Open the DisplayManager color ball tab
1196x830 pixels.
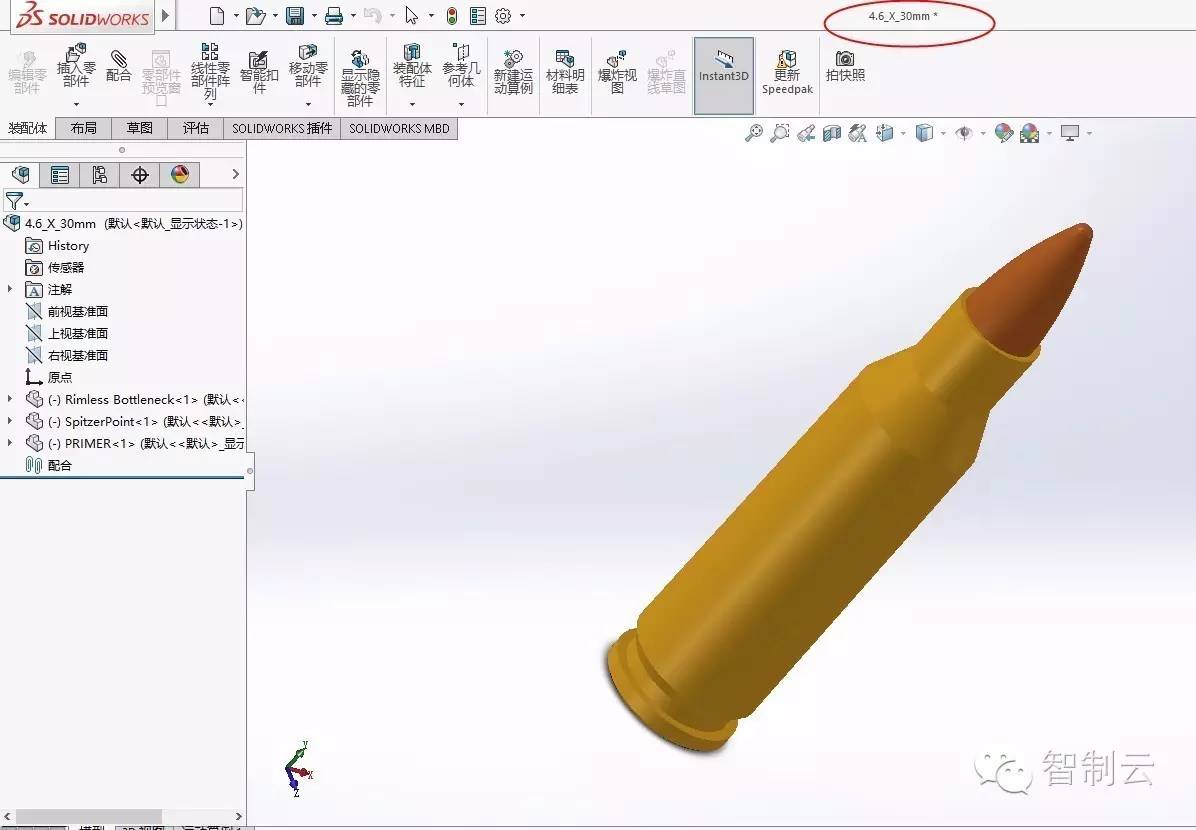[180, 175]
